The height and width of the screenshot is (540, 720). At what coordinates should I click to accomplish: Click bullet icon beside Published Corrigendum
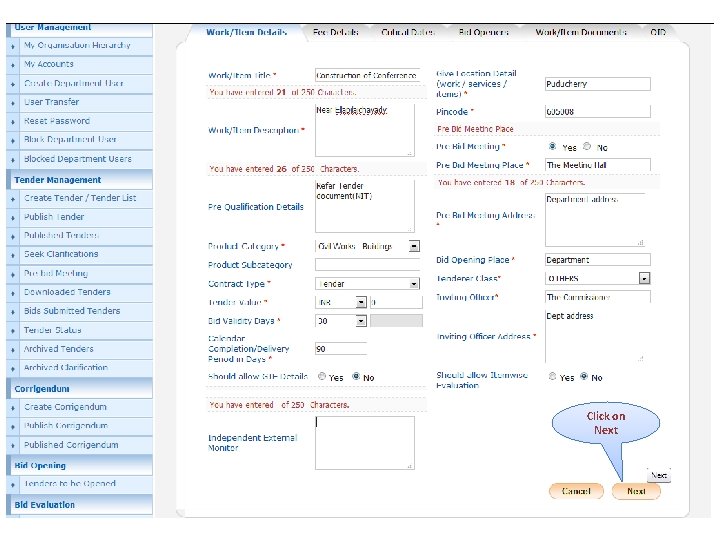click(13, 446)
